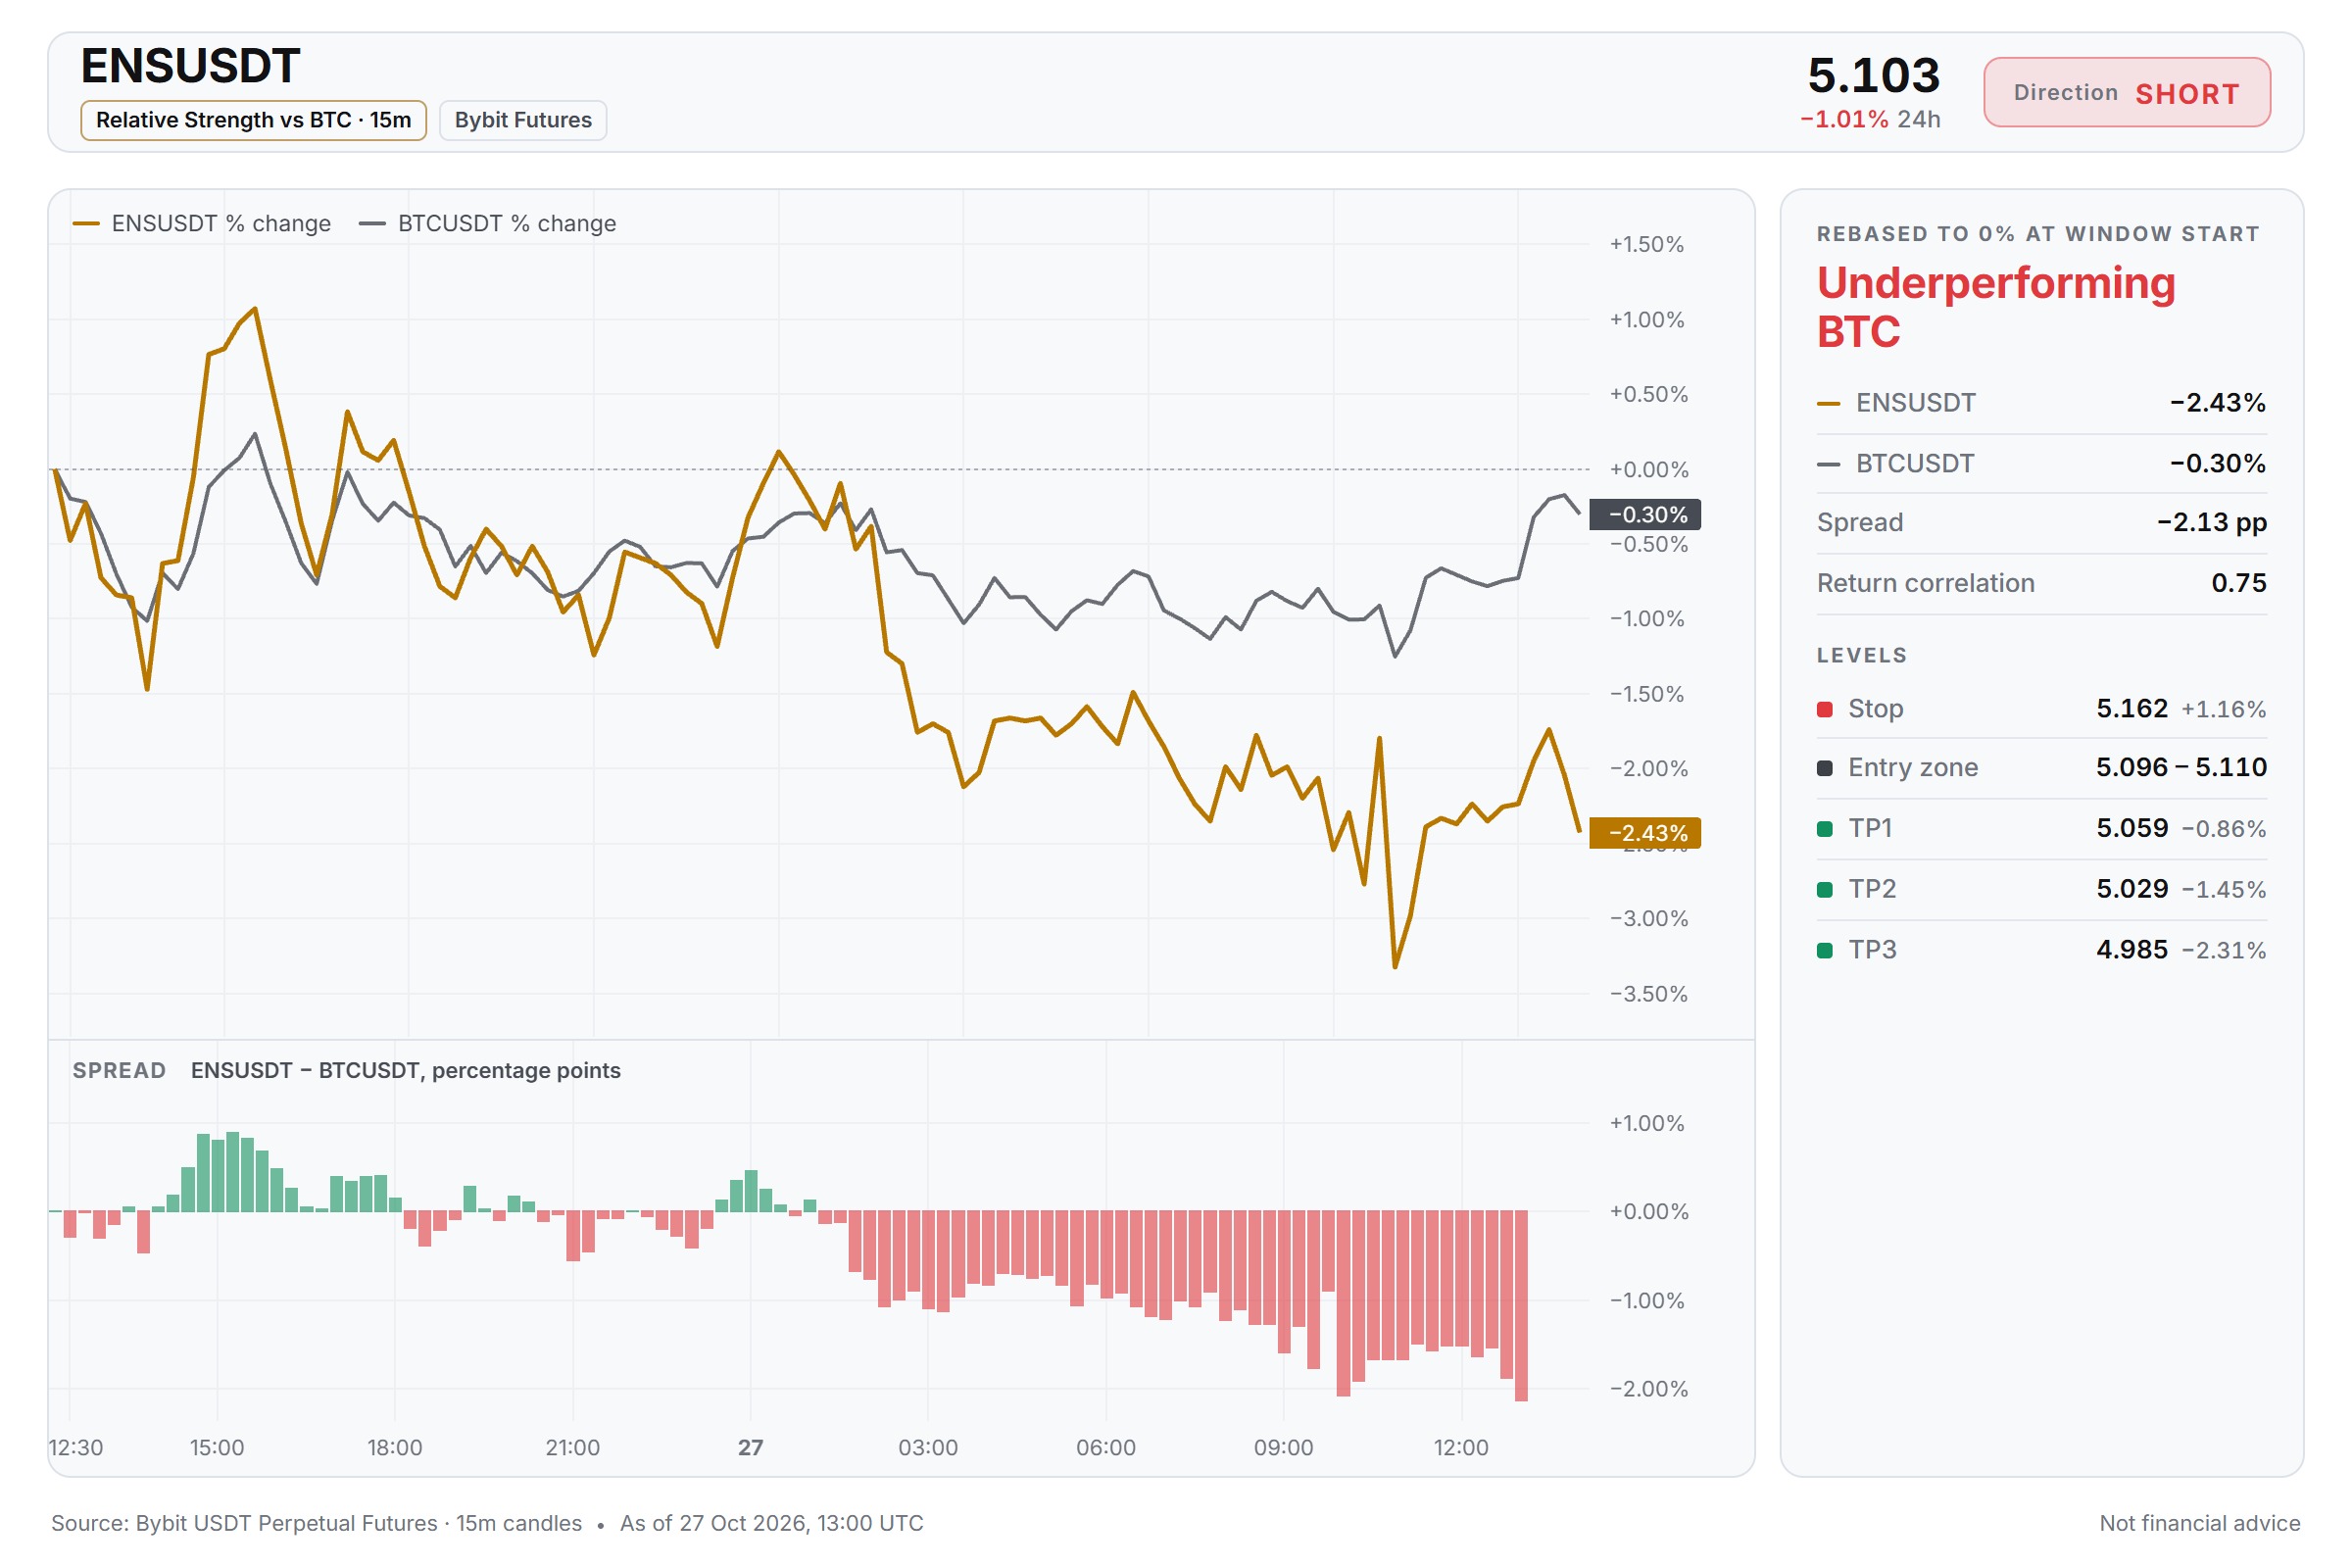
Task: Click the Stop price 5.162
Action: click(x=2131, y=709)
